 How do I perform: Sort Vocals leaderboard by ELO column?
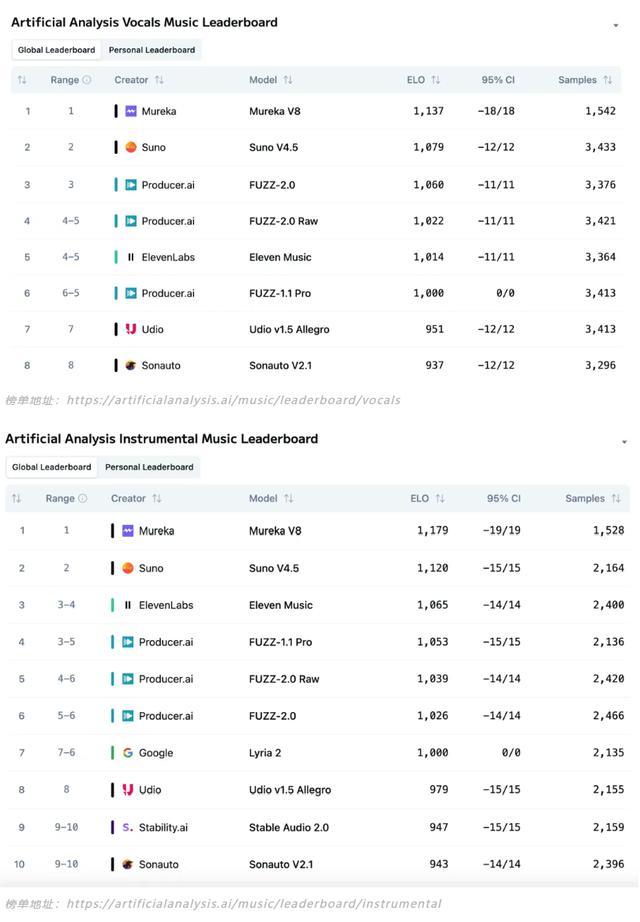pos(436,80)
